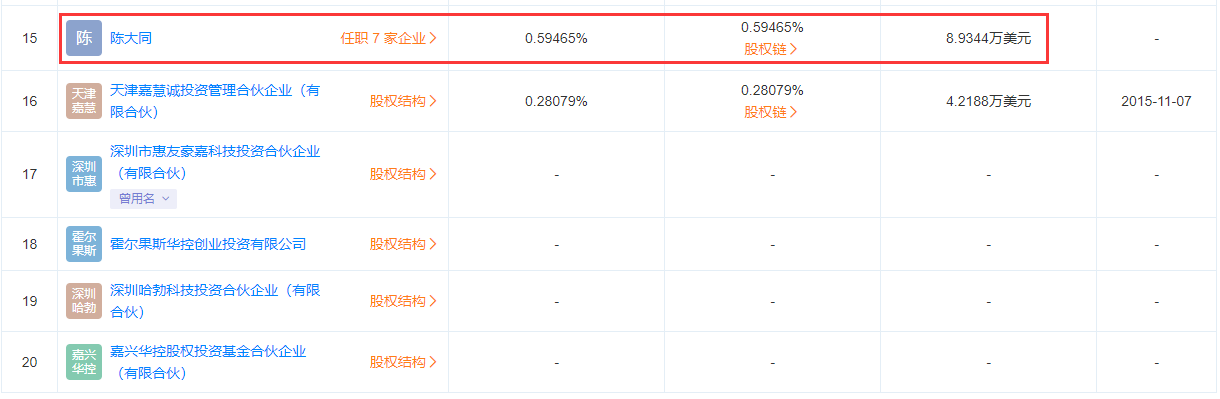Open 股权结构 for 霍尔果斯华控创业投资
Image resolution: width=1220 pixels, height=399 pixels.
click(x=404, y=244)
